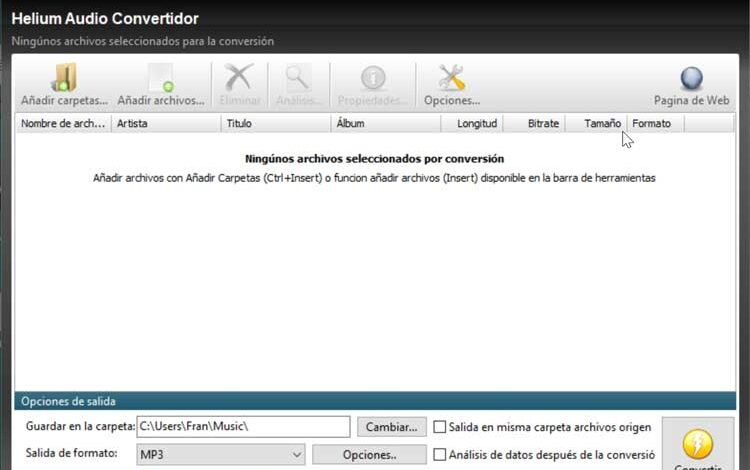Screen dimensions: 750x470
Task: Sort by Bitrate column header
Action: coord(534,123)
